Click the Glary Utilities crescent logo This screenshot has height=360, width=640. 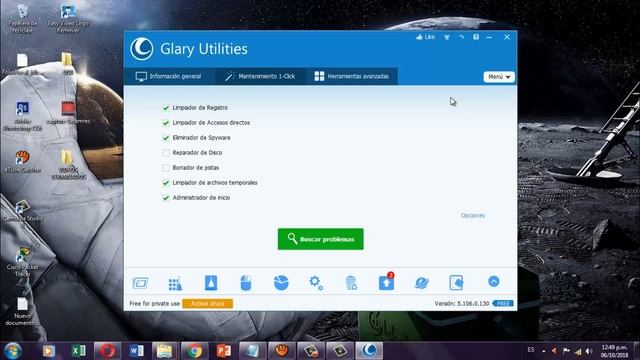click(x=142, y=49)
